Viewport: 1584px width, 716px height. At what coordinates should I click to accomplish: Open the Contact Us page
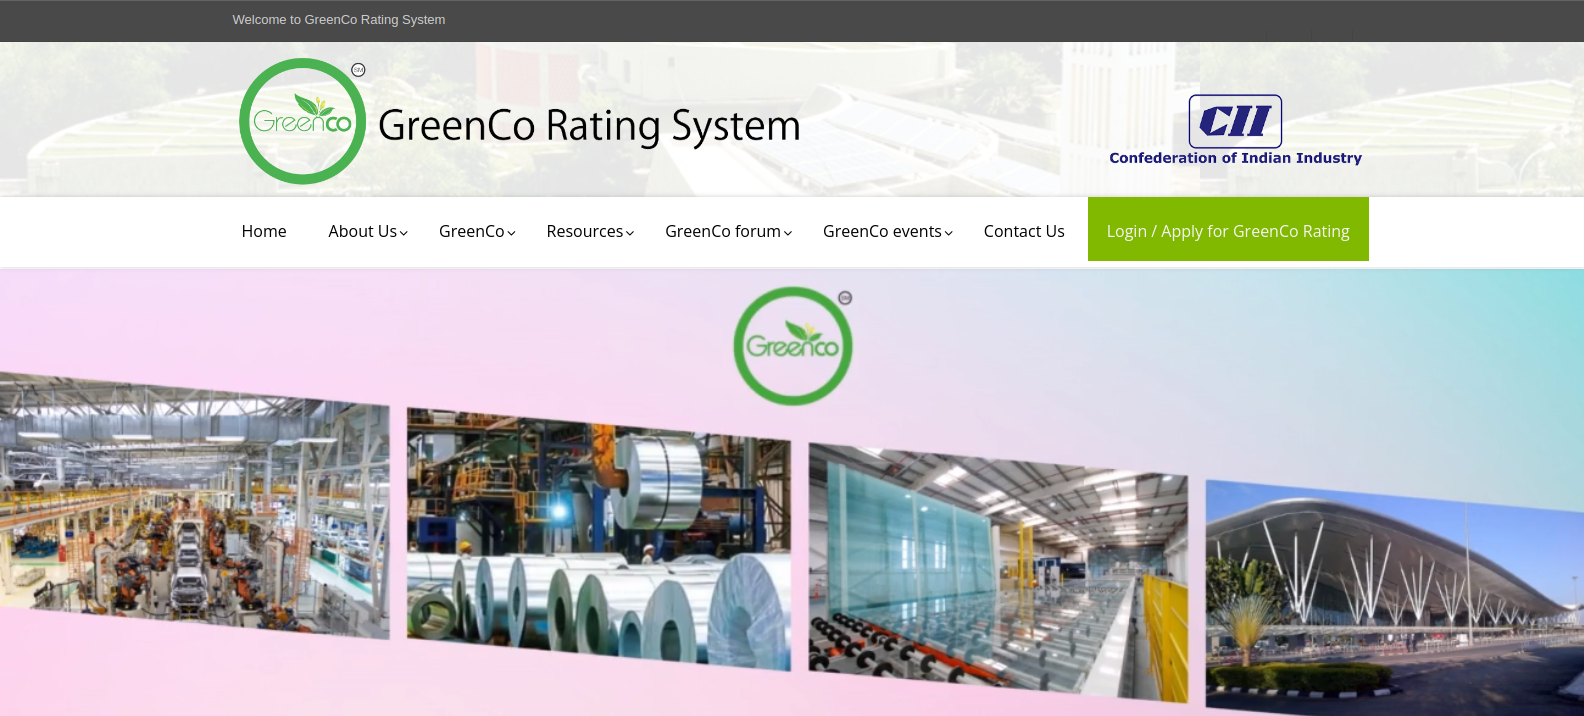(x=1024, y=231)
